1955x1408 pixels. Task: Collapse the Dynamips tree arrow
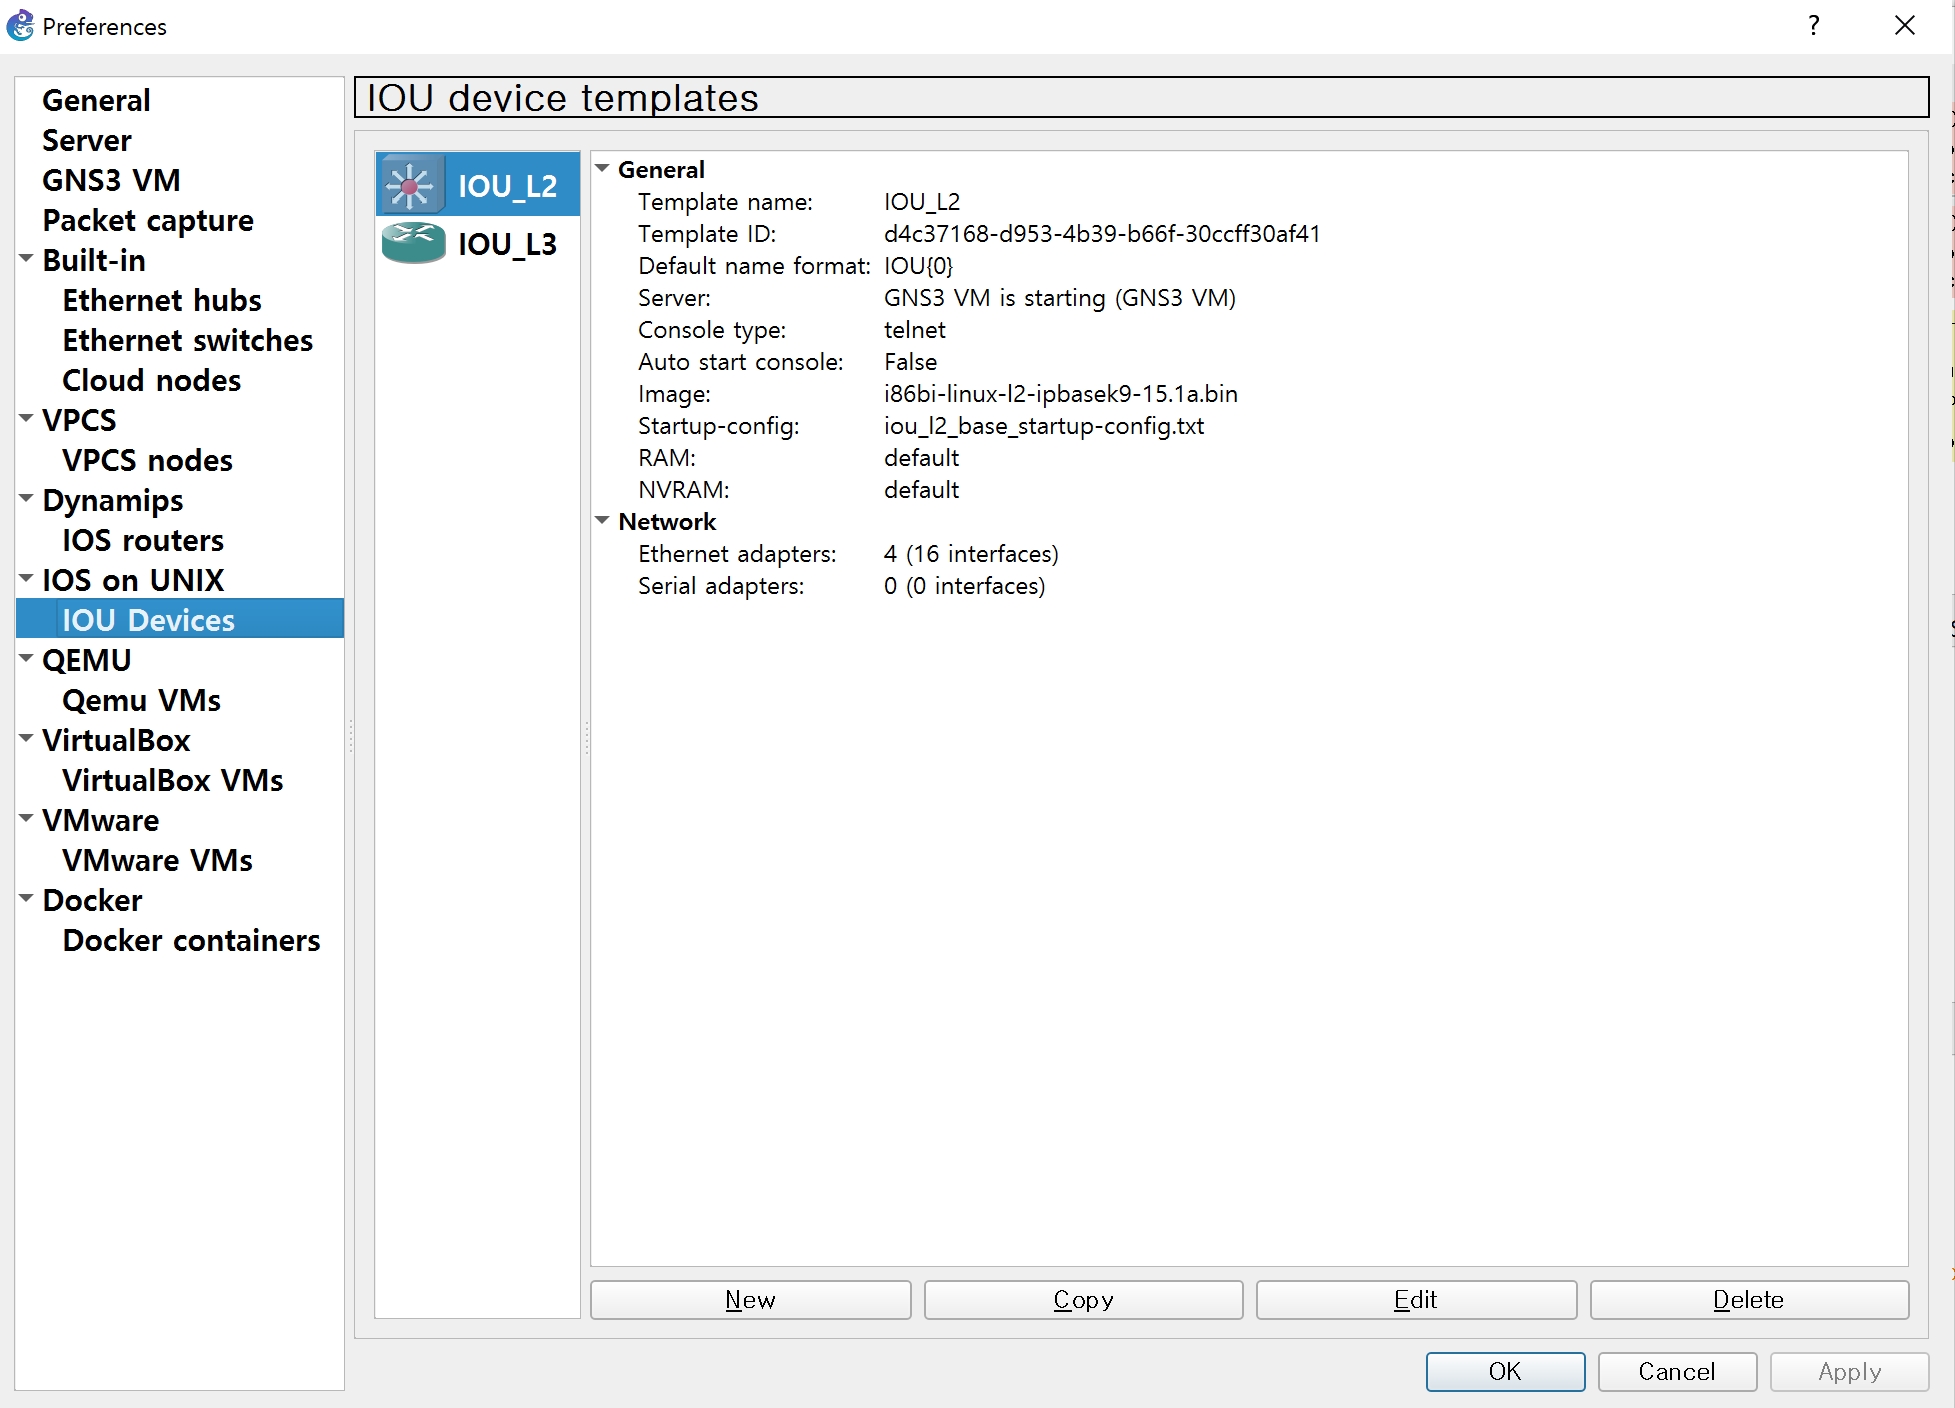pyautogui.click(x=27, y=499)
